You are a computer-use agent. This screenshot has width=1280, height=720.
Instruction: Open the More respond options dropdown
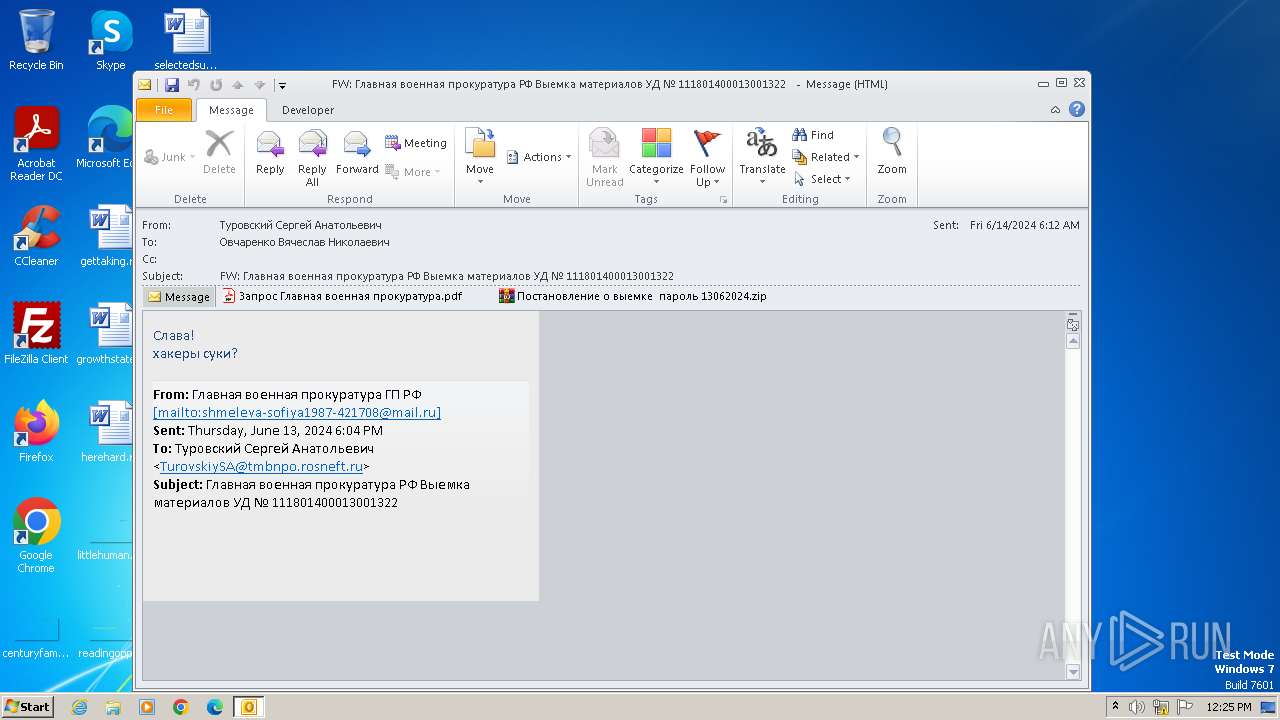pos(413,172)
